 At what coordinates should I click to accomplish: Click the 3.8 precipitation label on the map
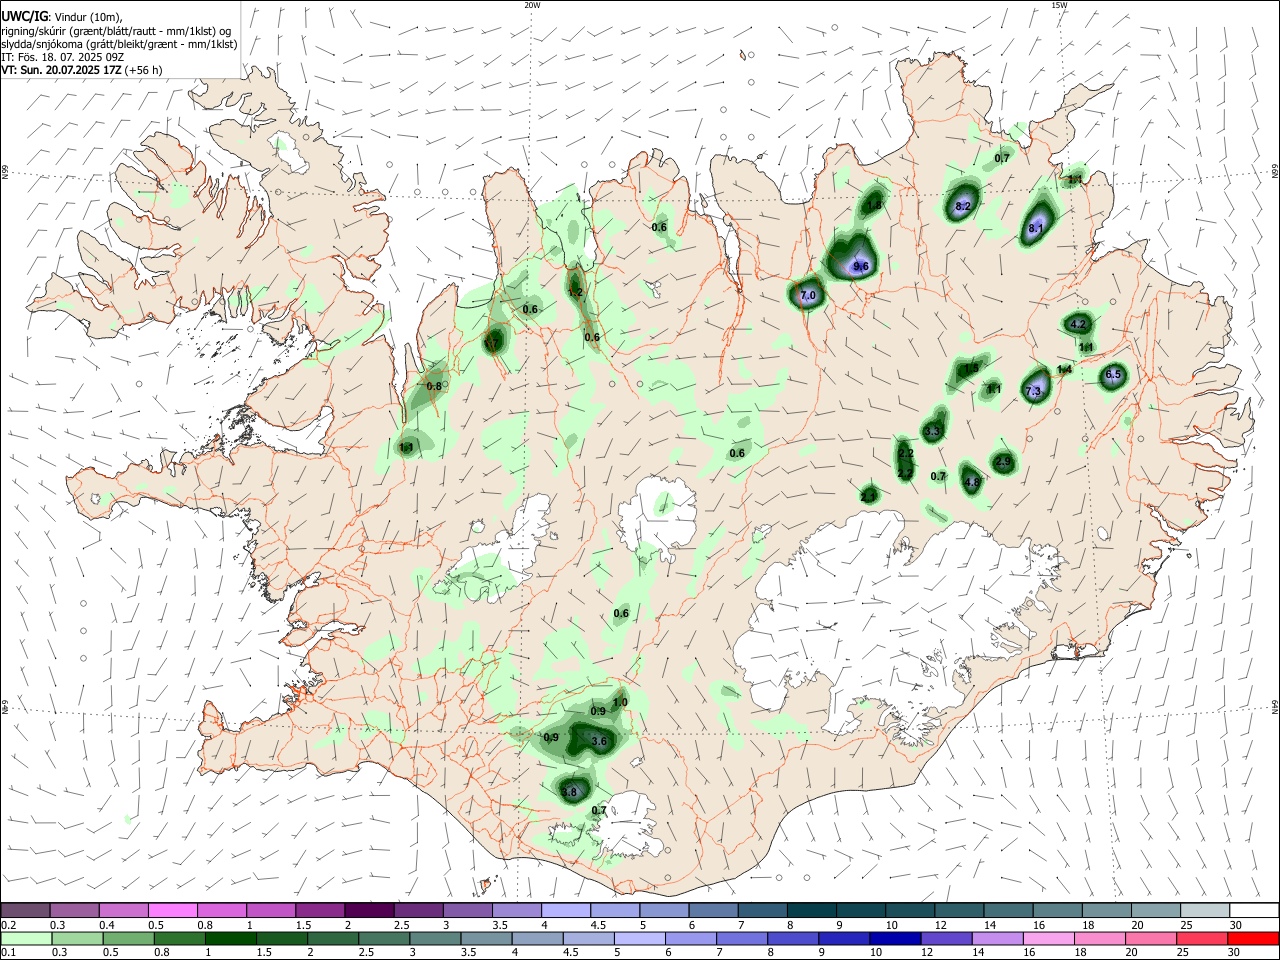[x=570, y=792]
